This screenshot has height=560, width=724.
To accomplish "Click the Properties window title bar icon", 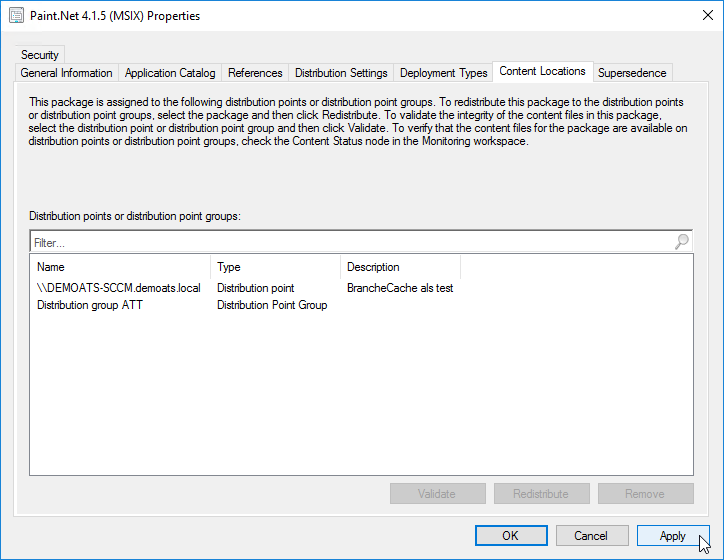I will pos(16,16).
